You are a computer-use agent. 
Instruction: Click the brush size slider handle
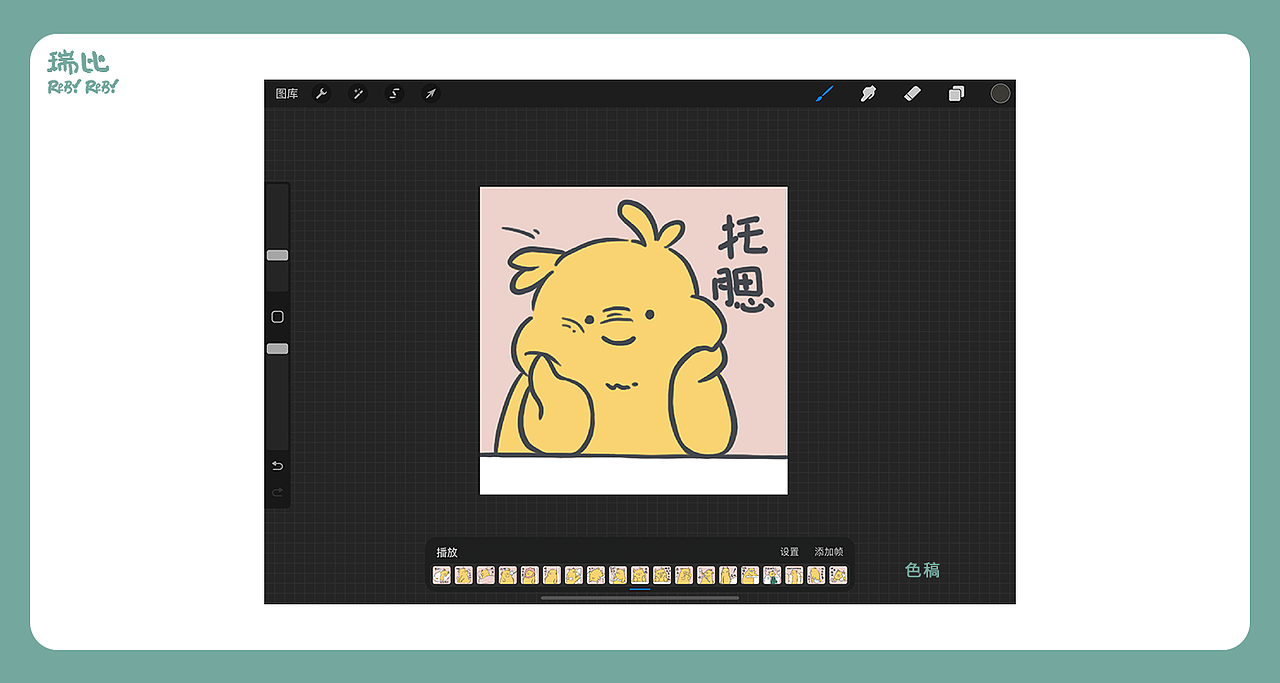[x=277, y=255]
